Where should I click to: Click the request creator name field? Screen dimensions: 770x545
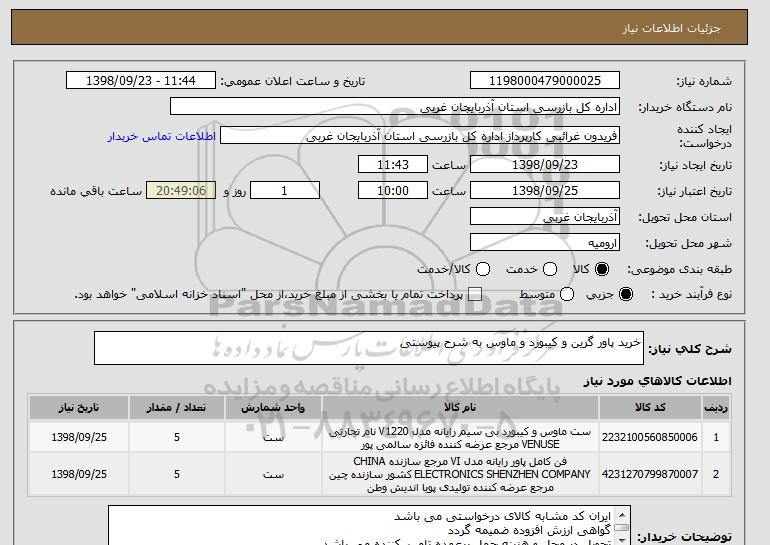(x=420, y=136)
